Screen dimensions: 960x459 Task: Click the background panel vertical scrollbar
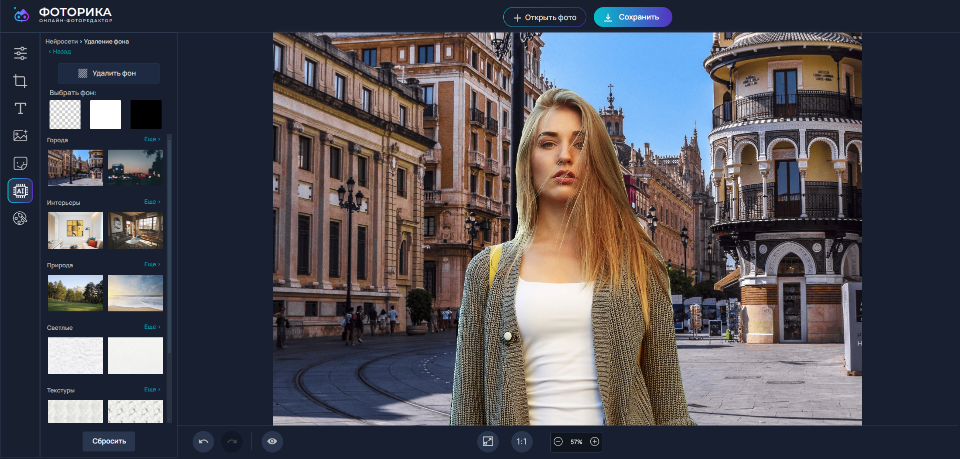(170, 245)
